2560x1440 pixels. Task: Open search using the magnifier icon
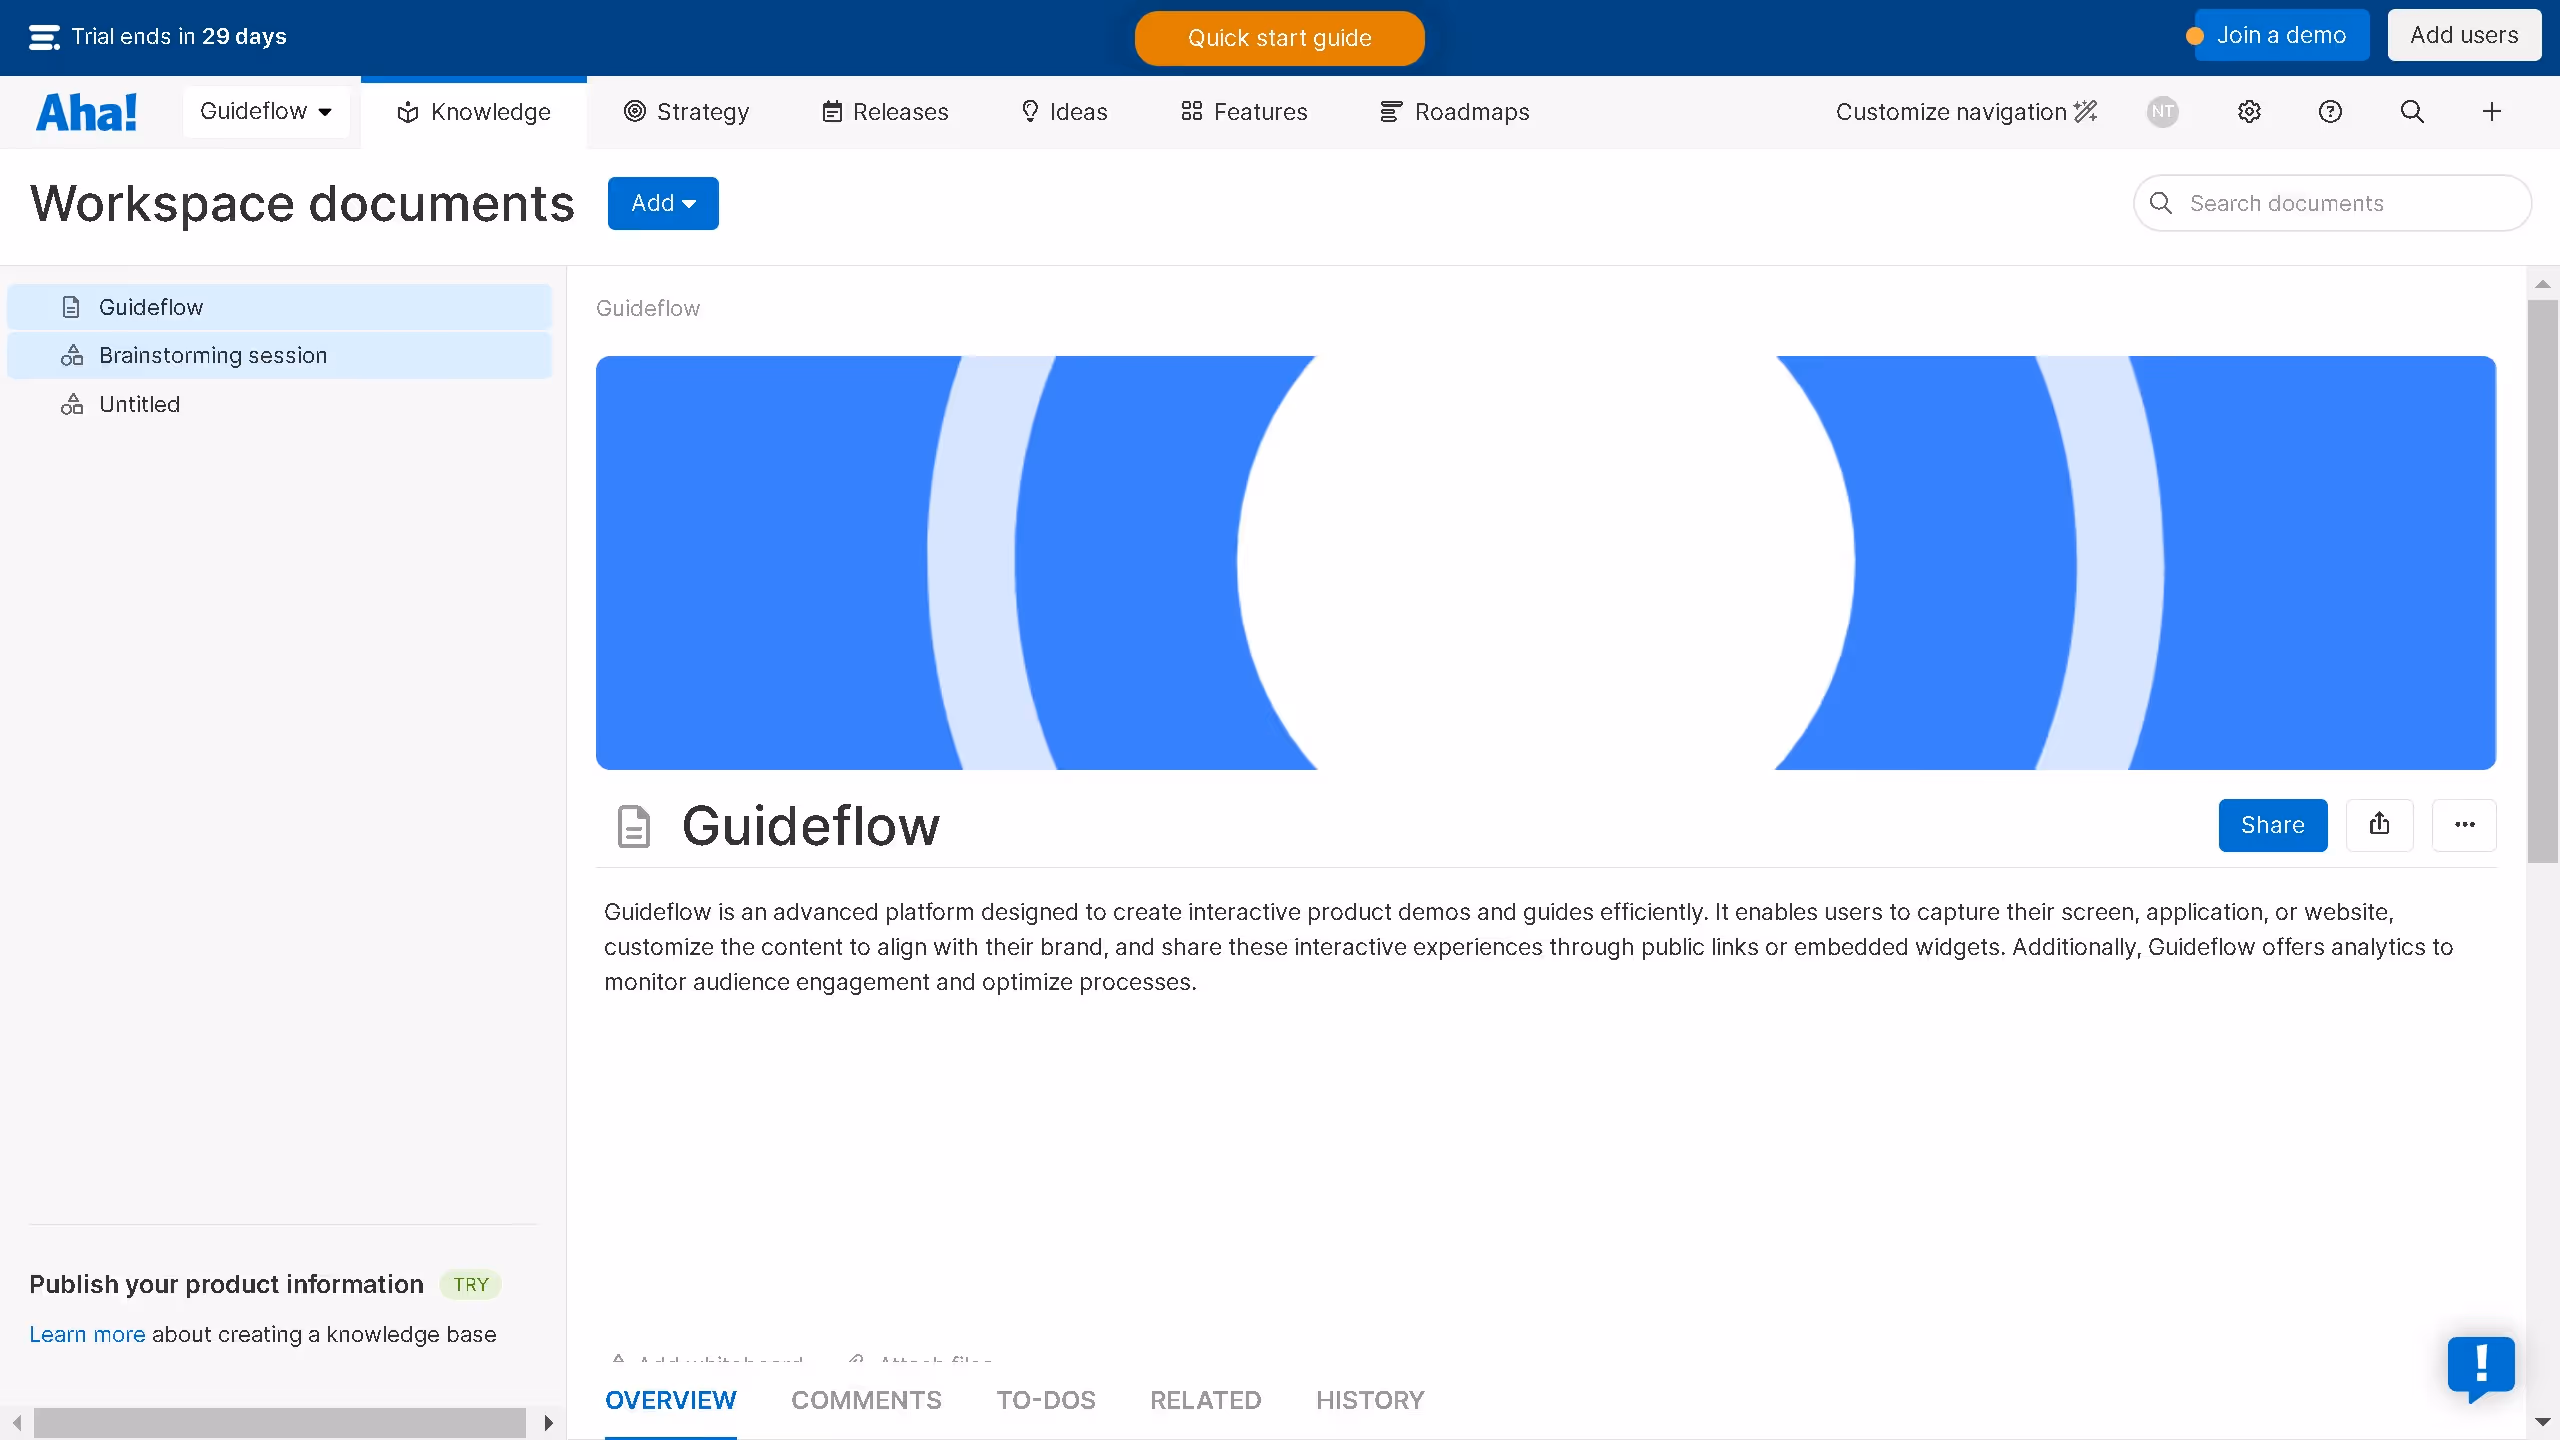click(2411, 111)
